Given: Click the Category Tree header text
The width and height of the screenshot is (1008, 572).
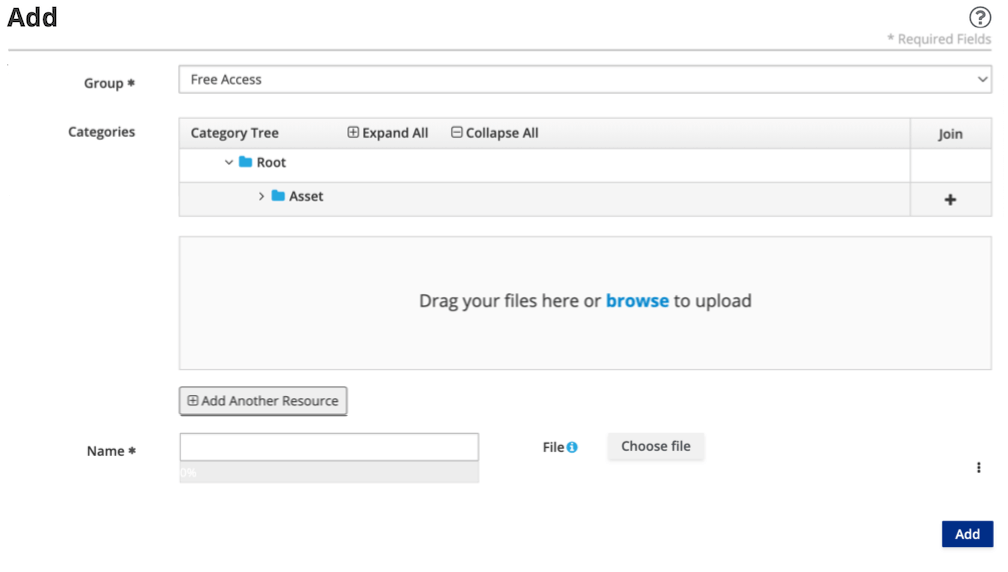Looking at the screenshot, I should pos(235,133).
